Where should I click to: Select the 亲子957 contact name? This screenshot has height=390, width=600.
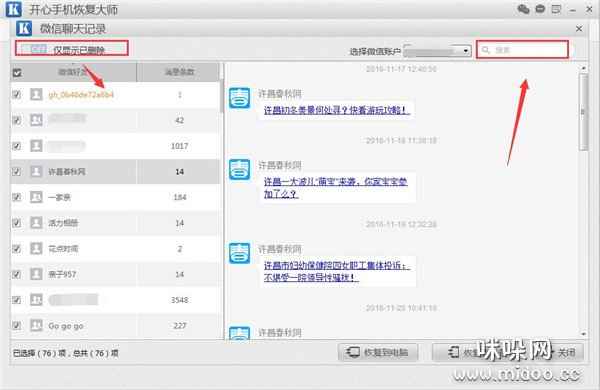[62, 274]
